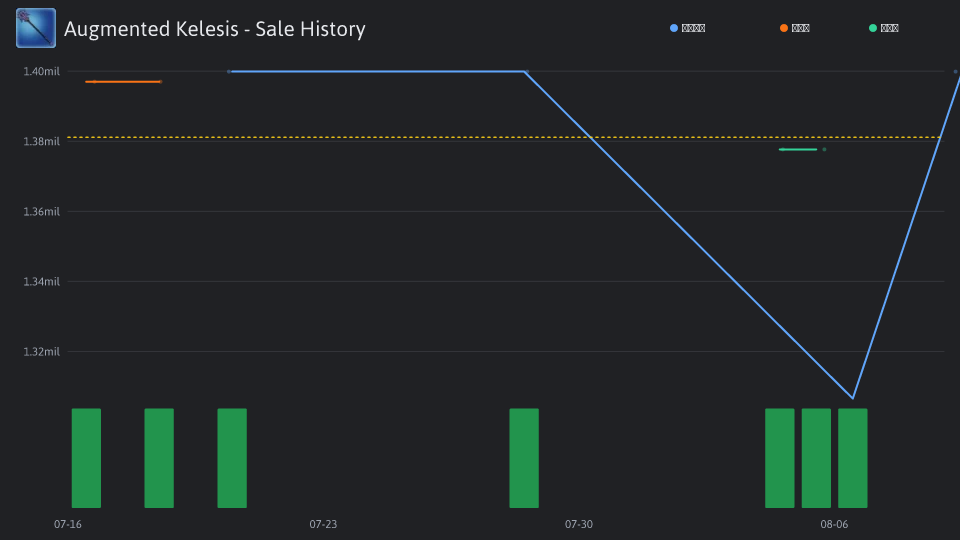Image resolution: width=960 pixels, height=540 pixels.
Task: Click the green dot right of green line
Action: (x=824, y=149)
